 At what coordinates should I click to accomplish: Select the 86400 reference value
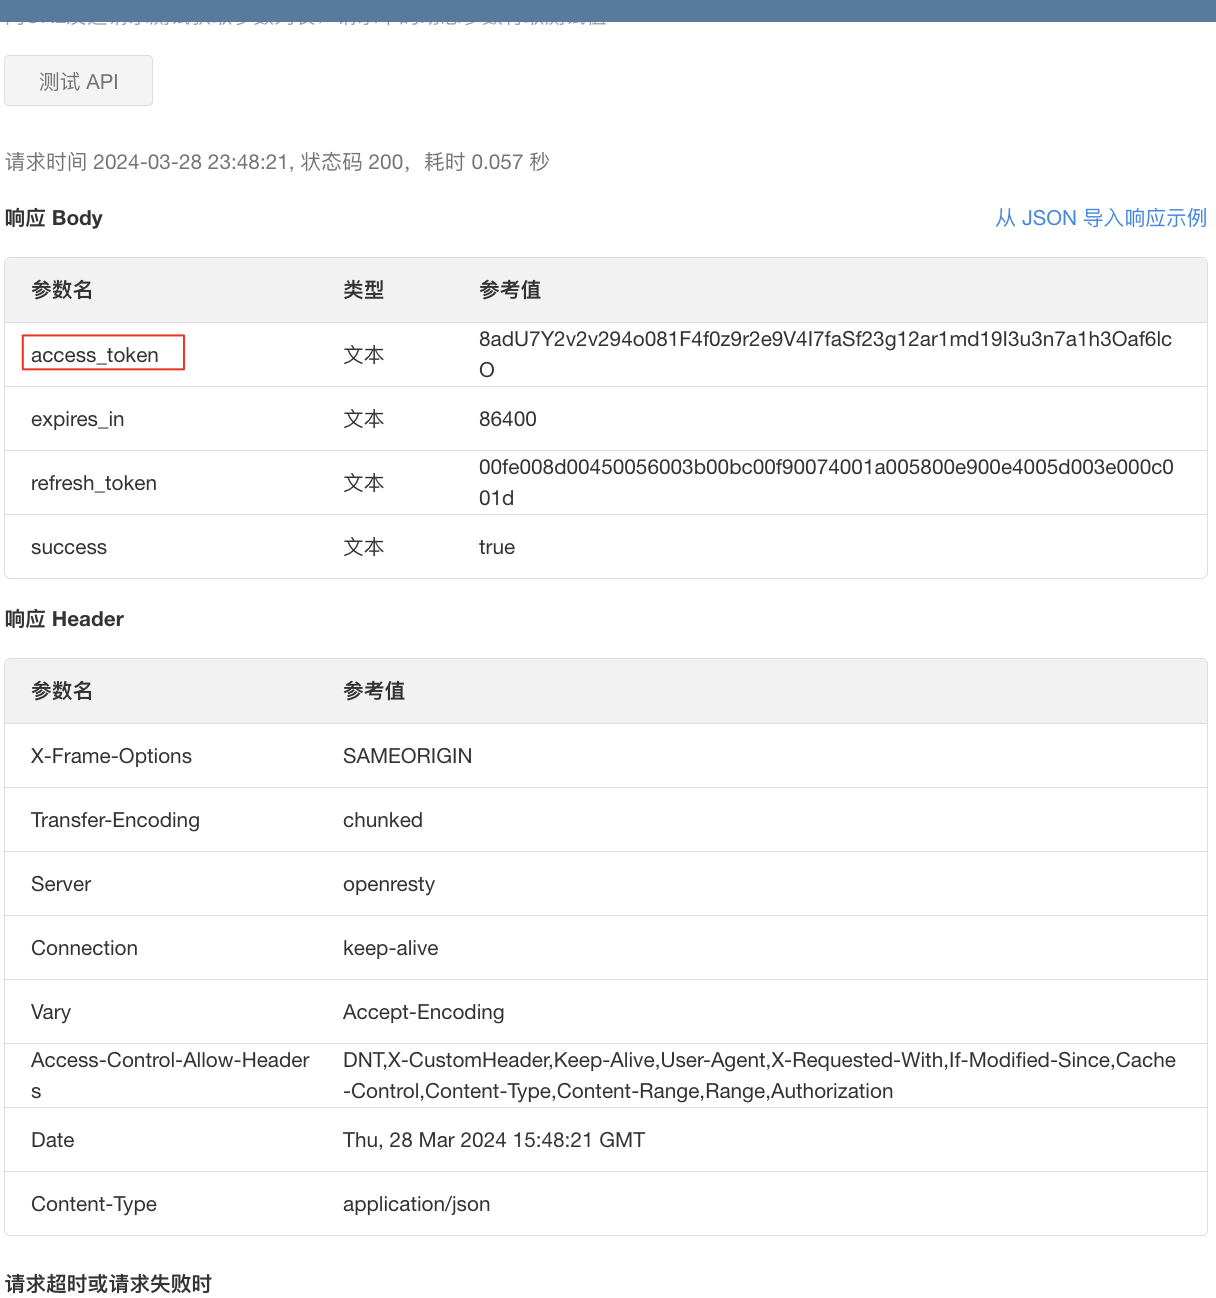coord(508,419)
